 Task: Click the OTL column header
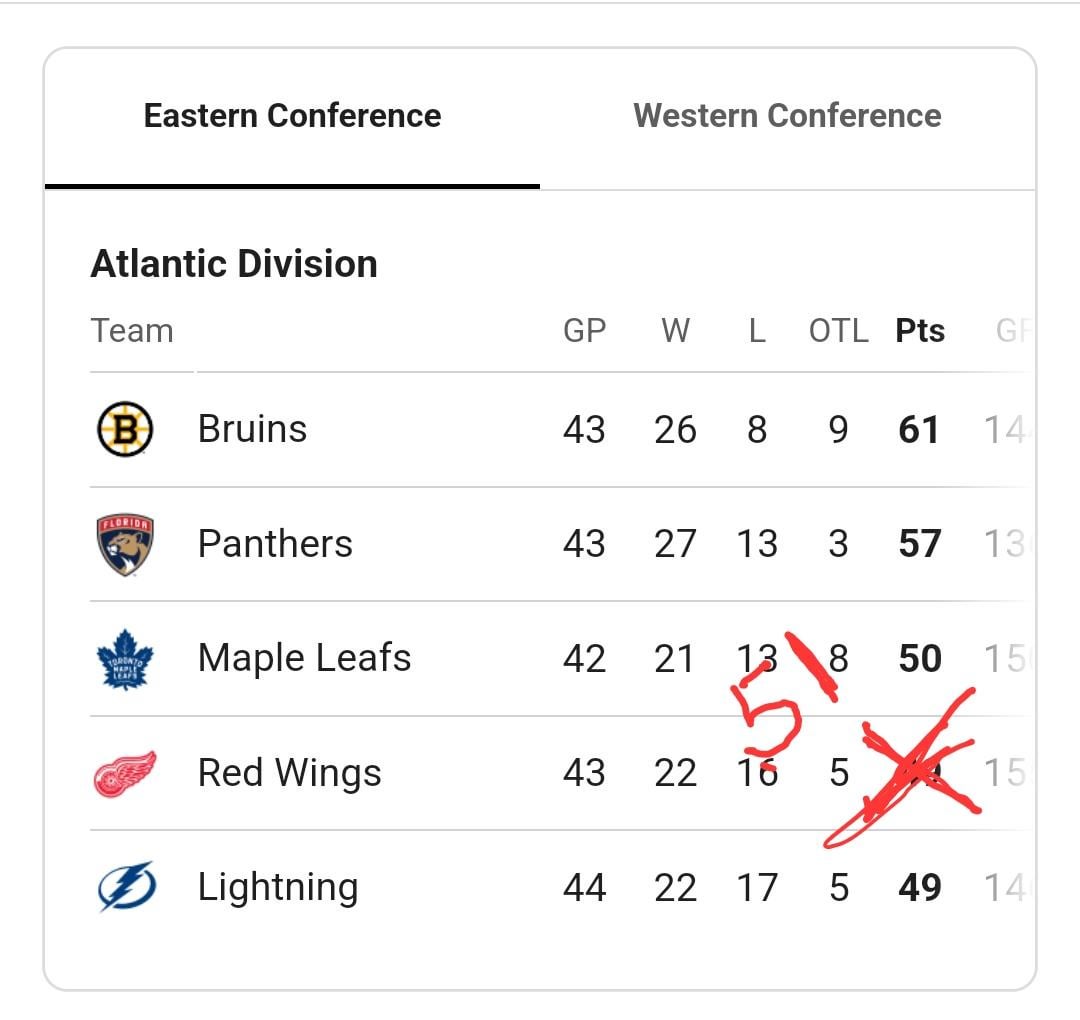[x=838, y=331]
